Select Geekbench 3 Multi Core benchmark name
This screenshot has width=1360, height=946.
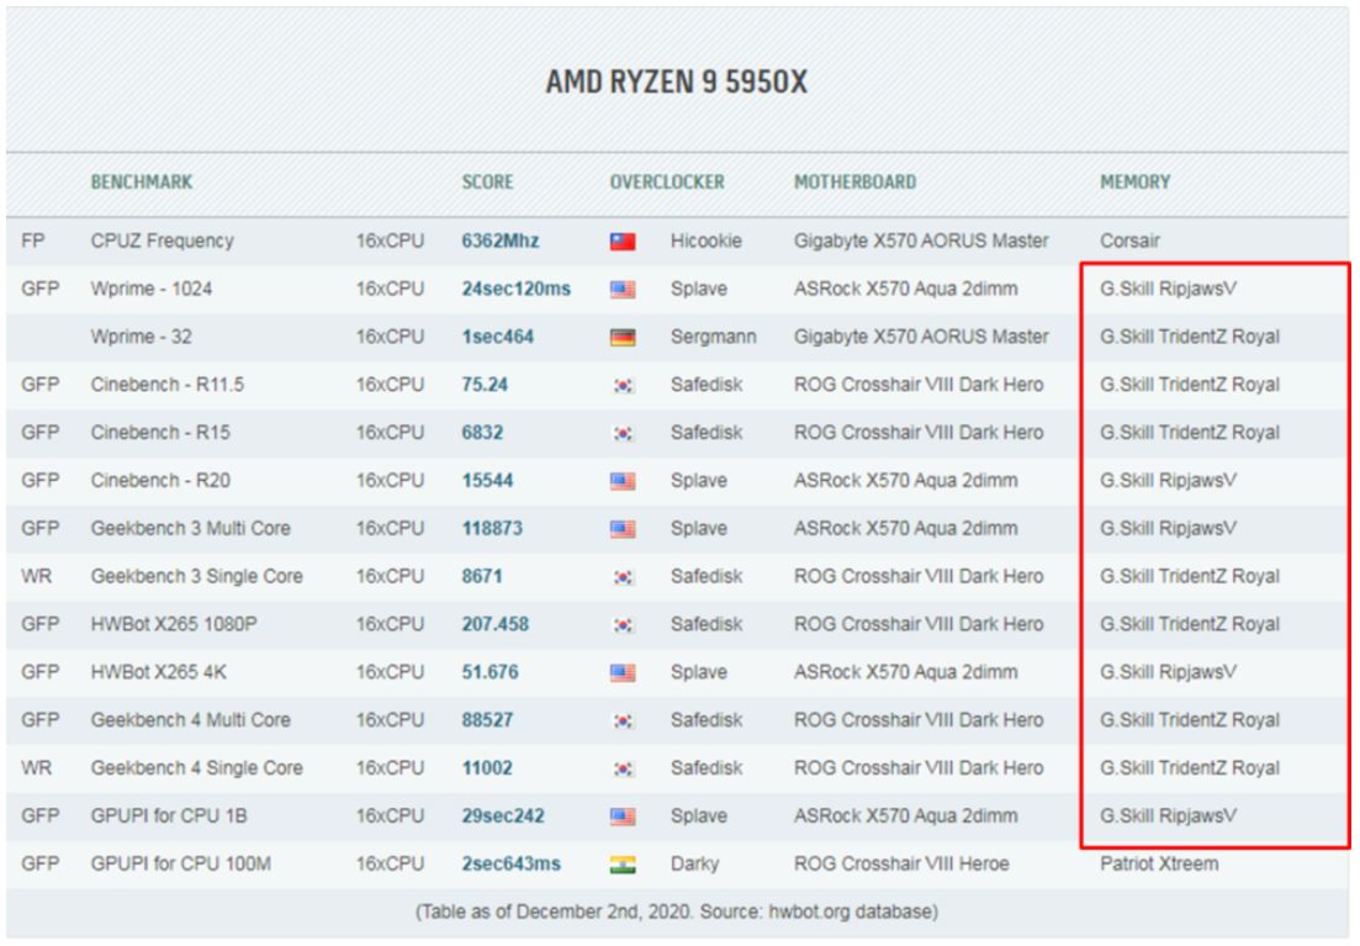click(x=190, y=529)
